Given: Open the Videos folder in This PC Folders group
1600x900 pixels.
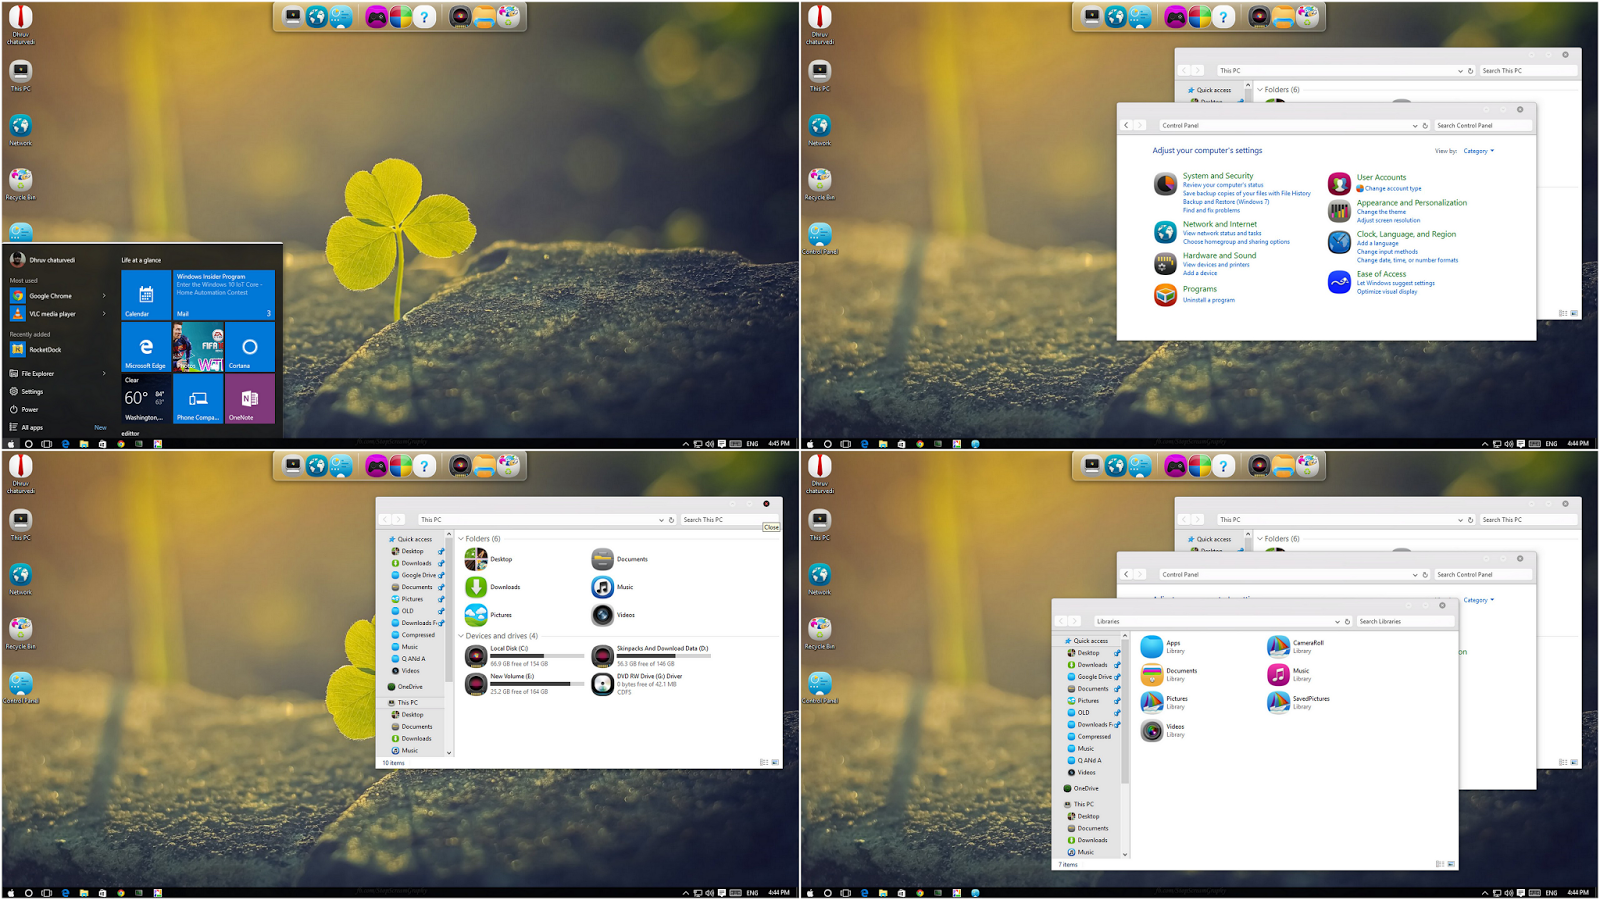Looking at the screenshot, I should click(613, 615).
